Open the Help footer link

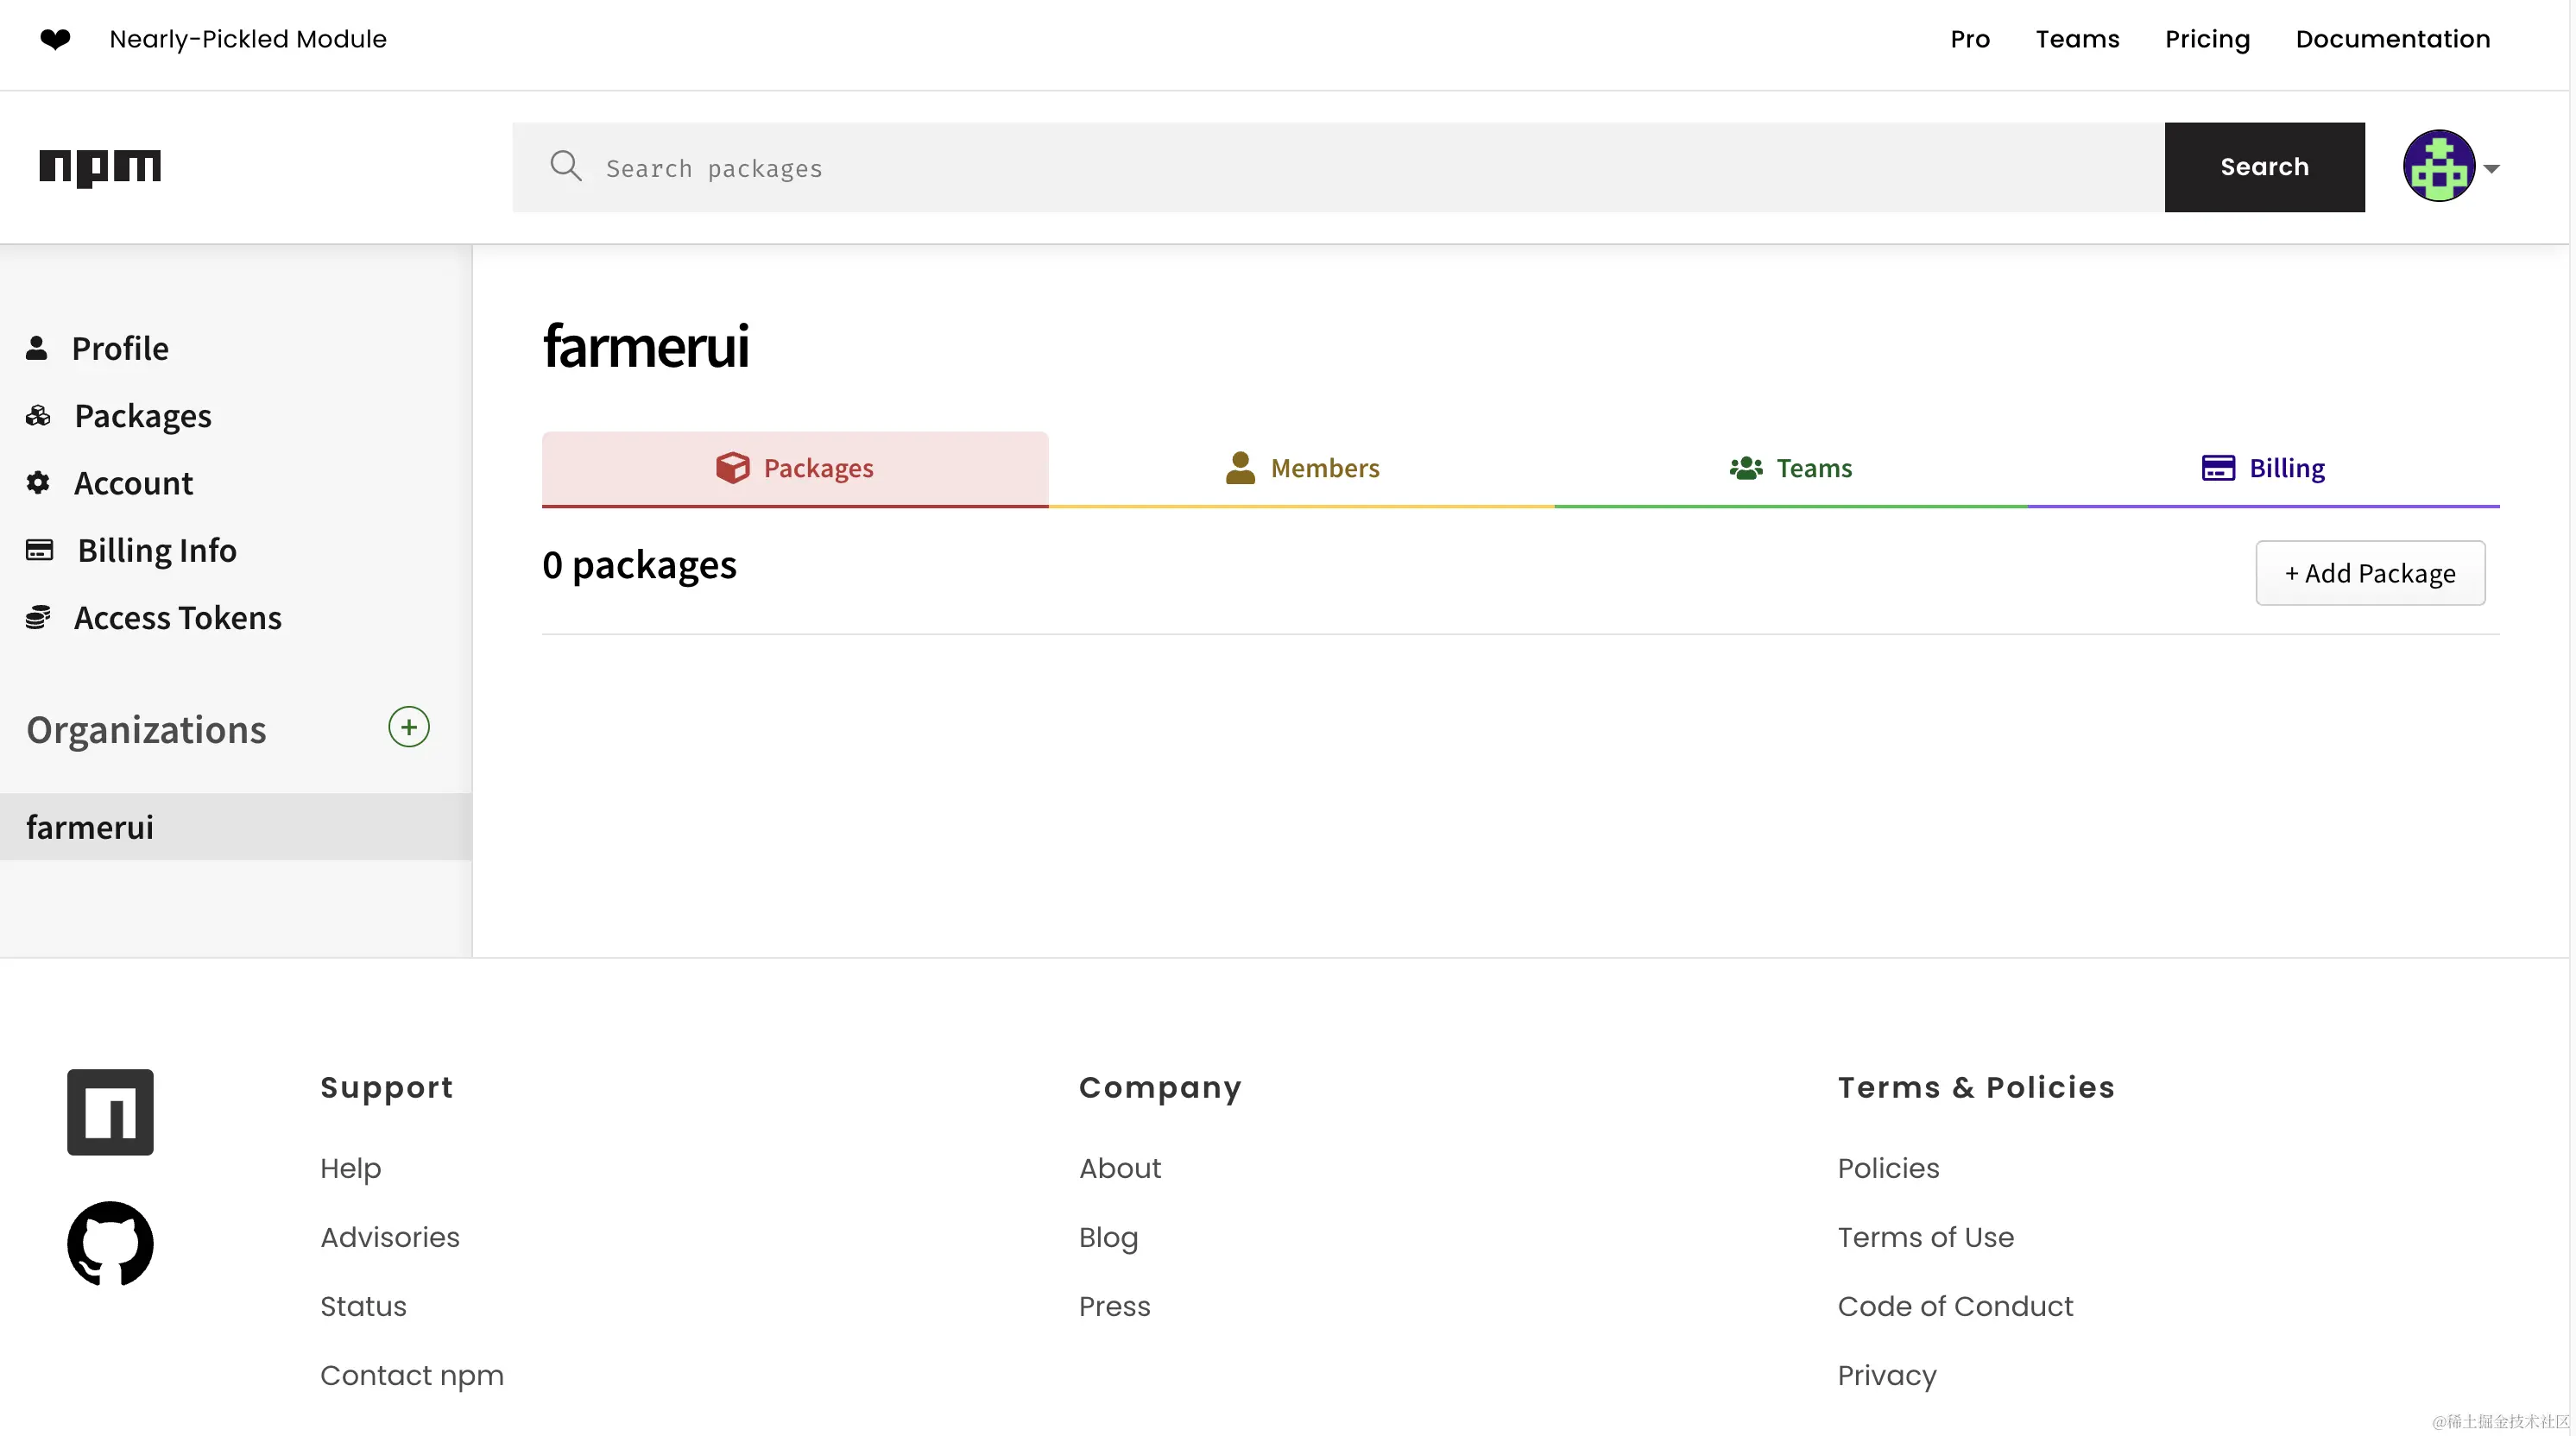(x=350, y=1168)
